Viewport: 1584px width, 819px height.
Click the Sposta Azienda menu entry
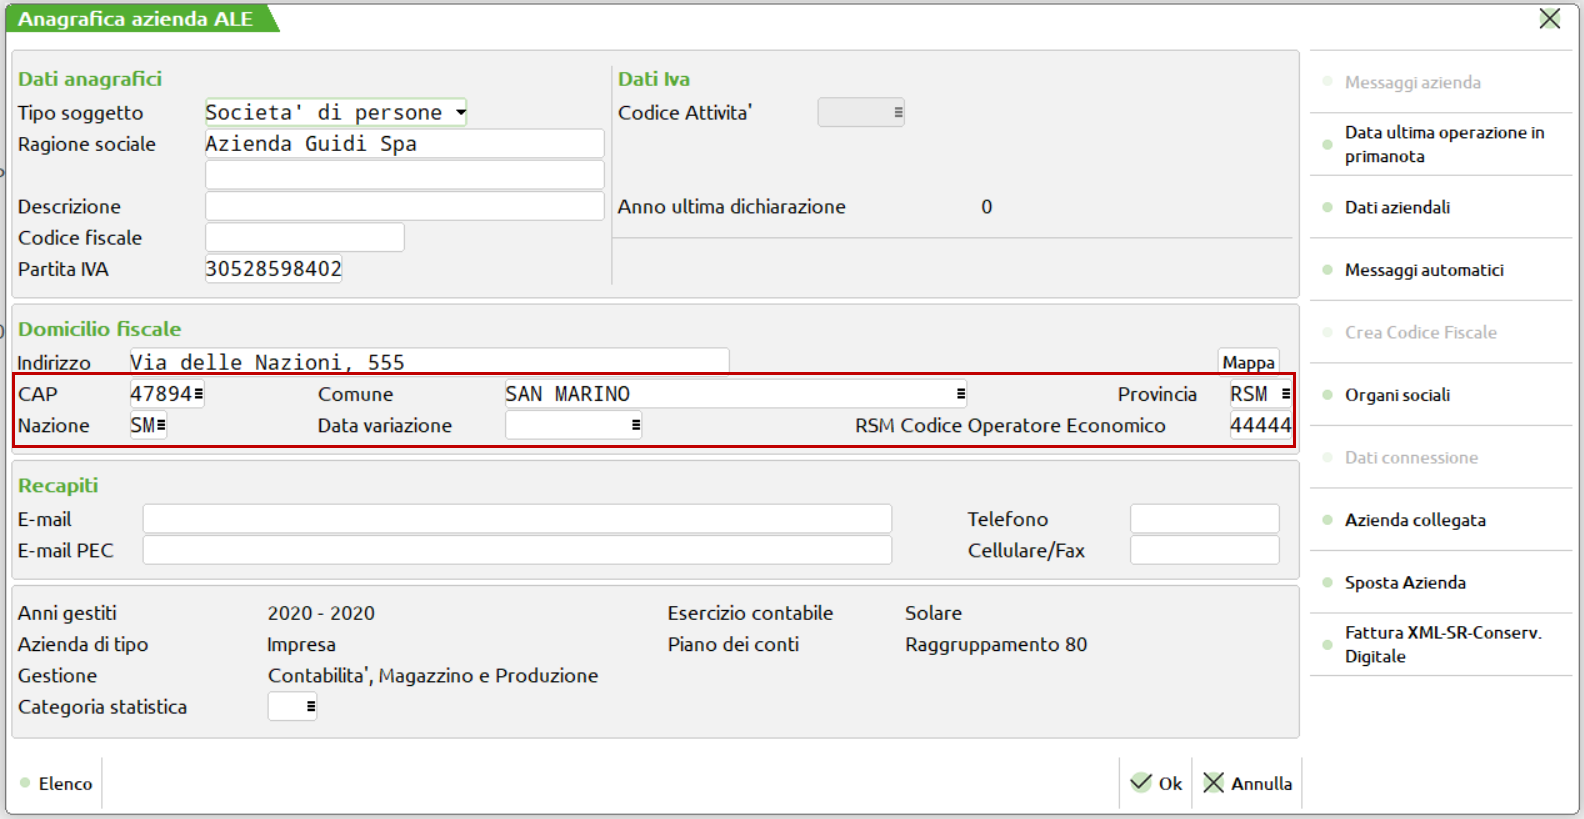(x=1404, y=583)
